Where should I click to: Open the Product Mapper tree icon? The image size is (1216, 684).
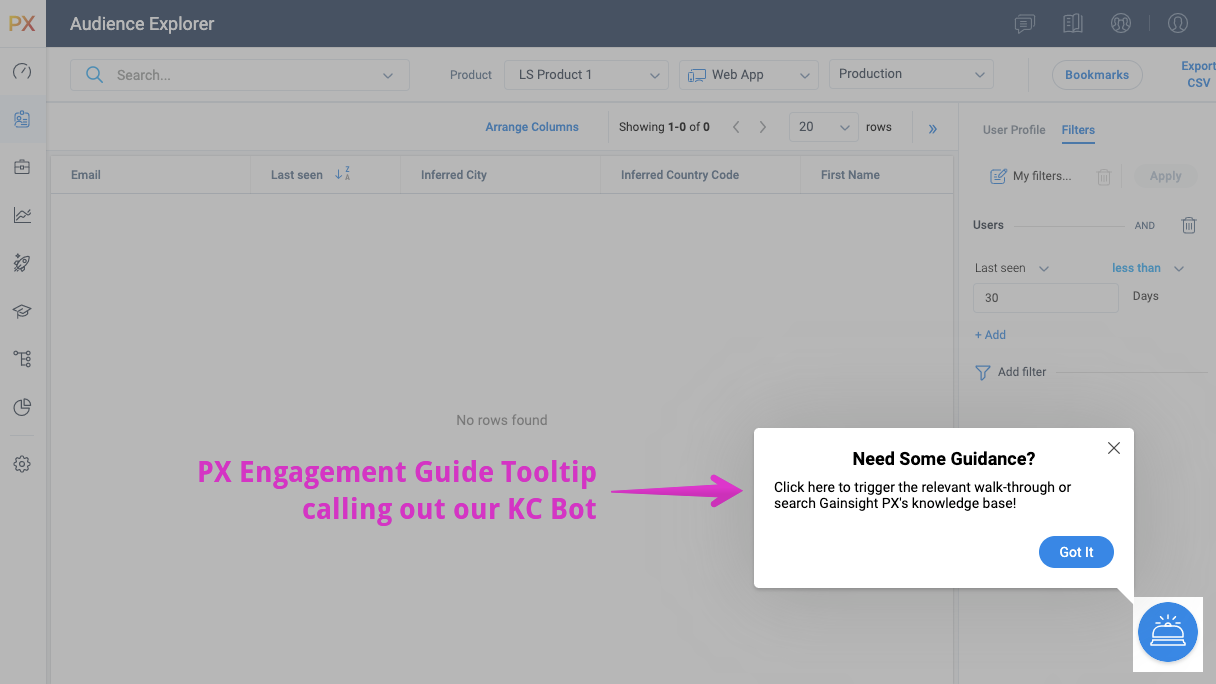(x=22, y=358)
